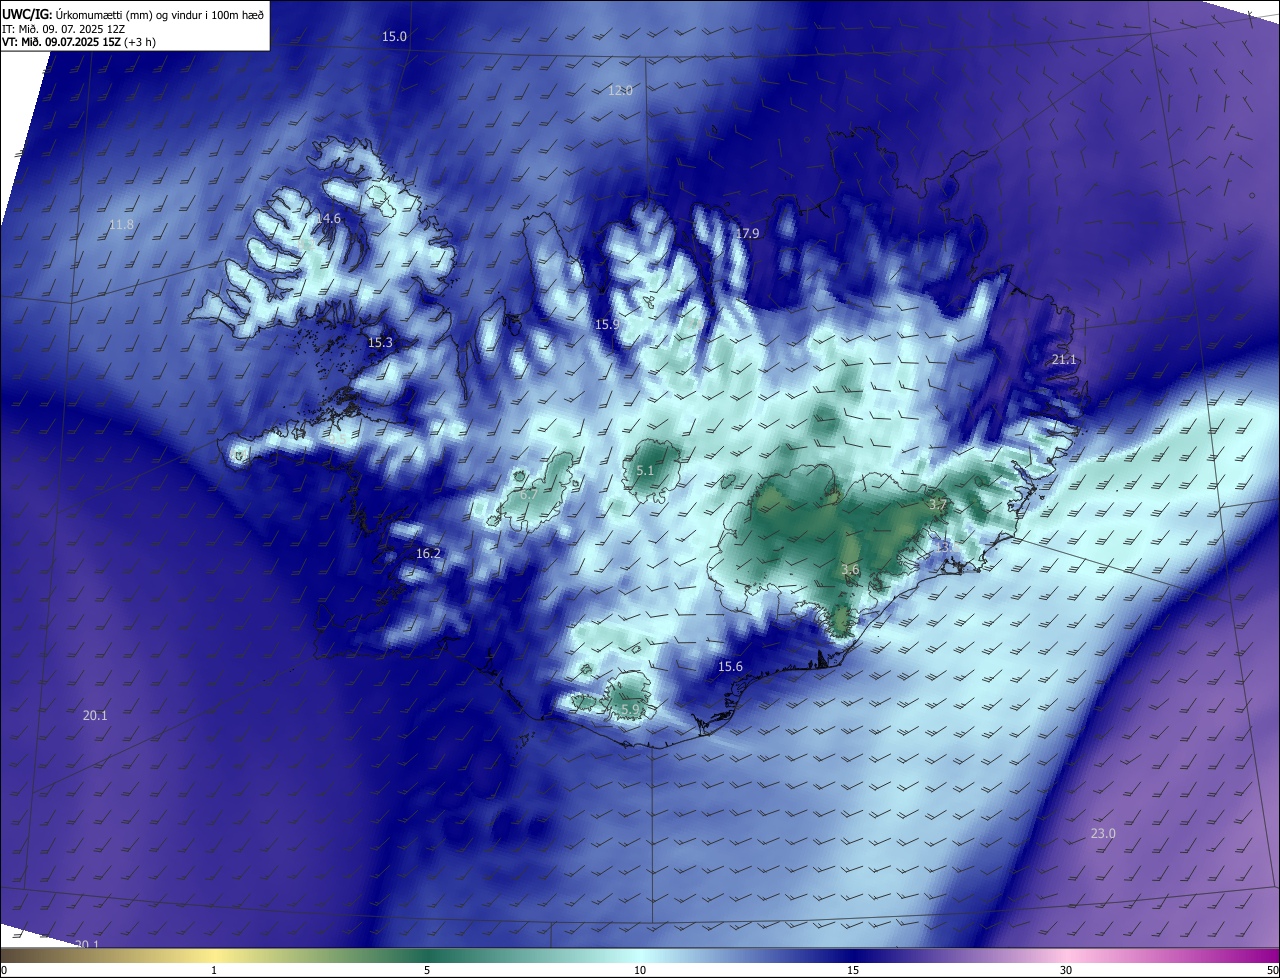Click the colorbar tick label 1
The image size is (1280, 978).
214,970
